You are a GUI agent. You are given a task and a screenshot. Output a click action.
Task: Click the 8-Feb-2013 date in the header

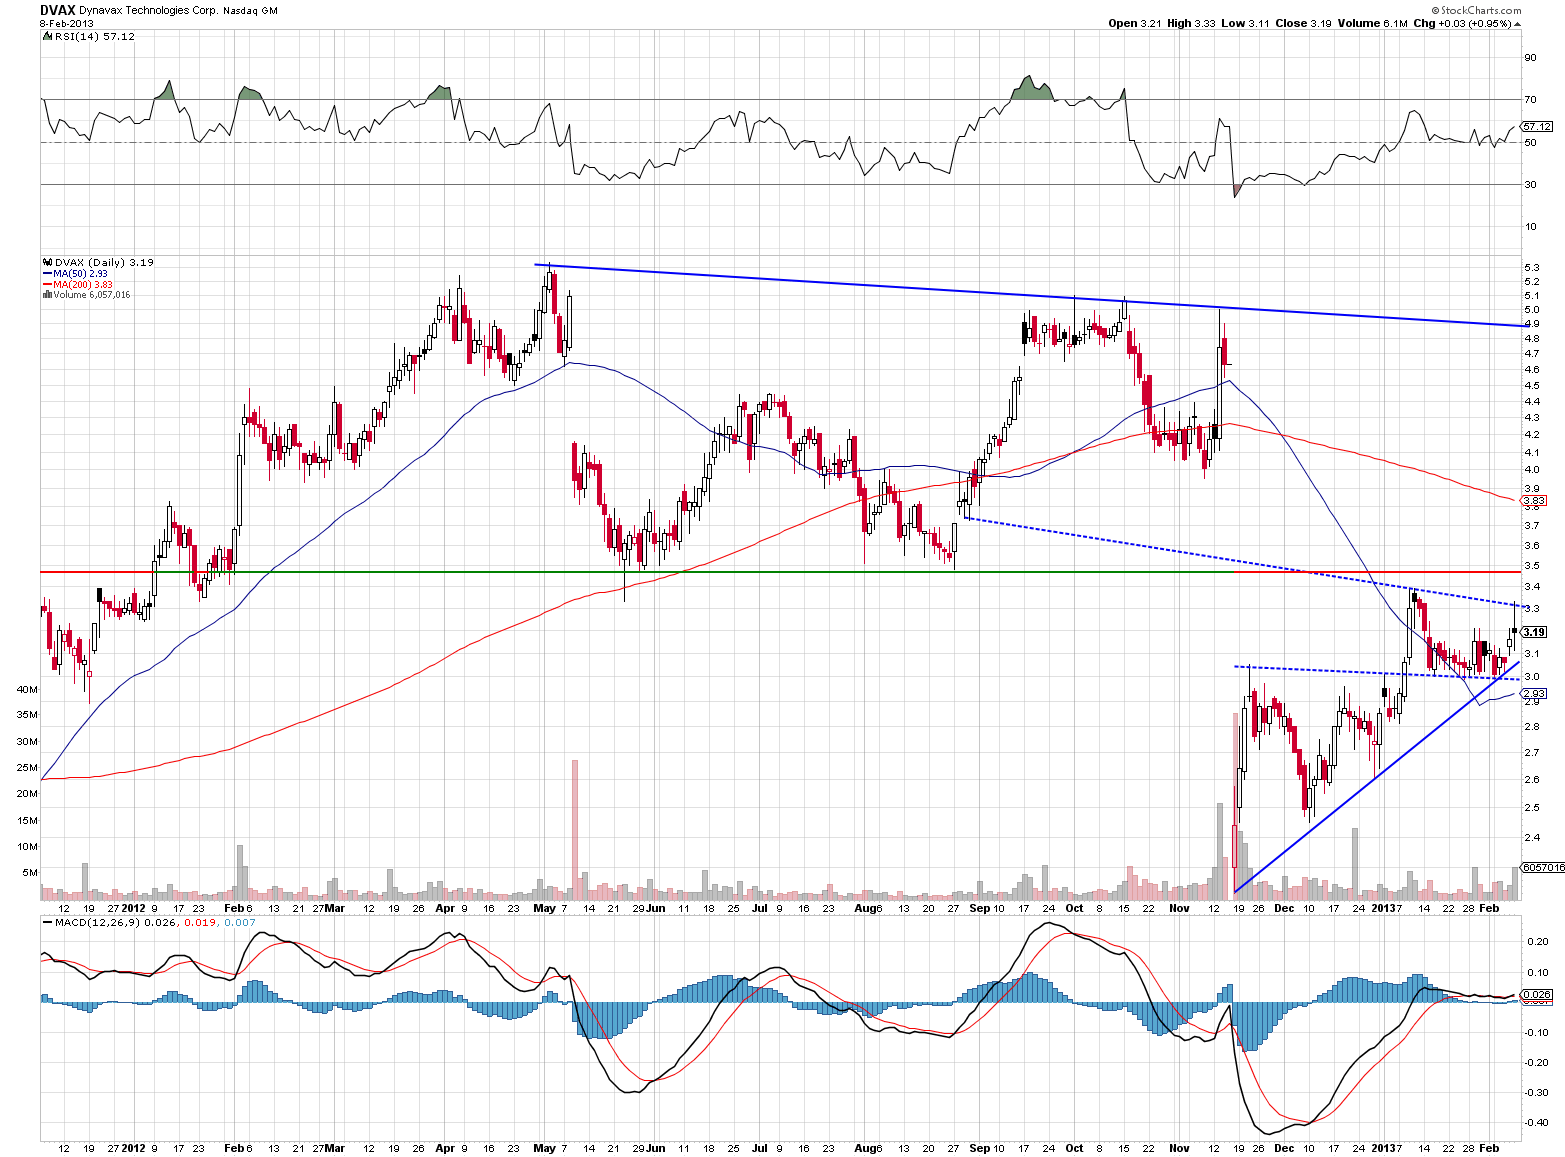click(66, 23)
